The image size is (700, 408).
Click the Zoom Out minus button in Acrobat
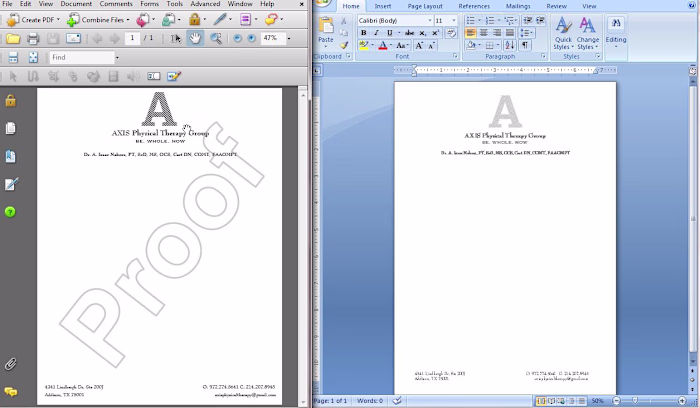238,38
